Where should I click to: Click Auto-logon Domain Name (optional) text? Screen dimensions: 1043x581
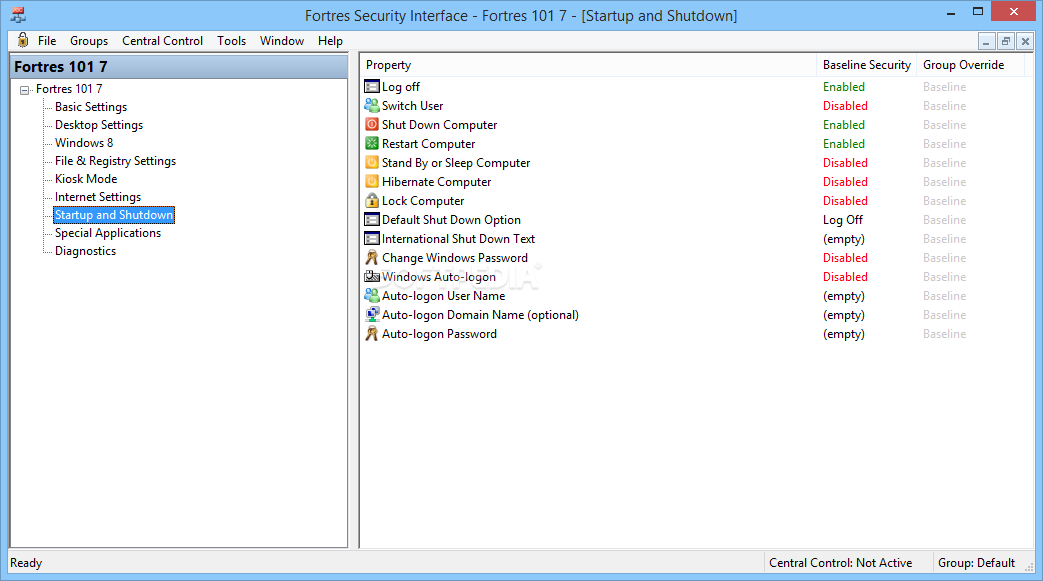point(480,315)
